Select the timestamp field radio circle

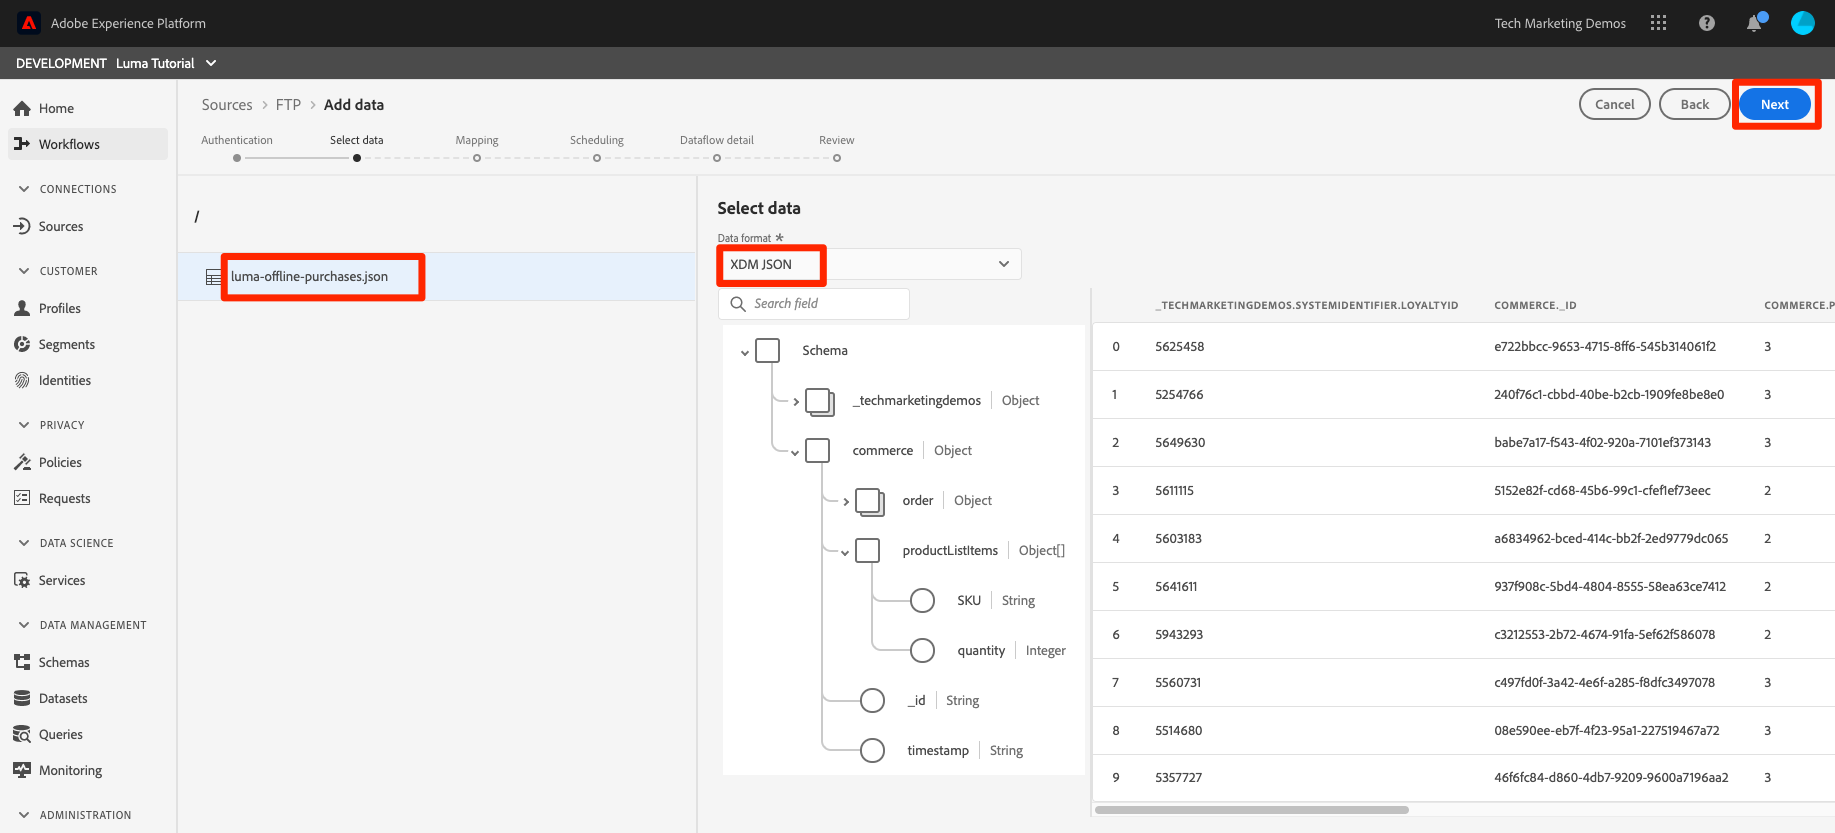873,751
